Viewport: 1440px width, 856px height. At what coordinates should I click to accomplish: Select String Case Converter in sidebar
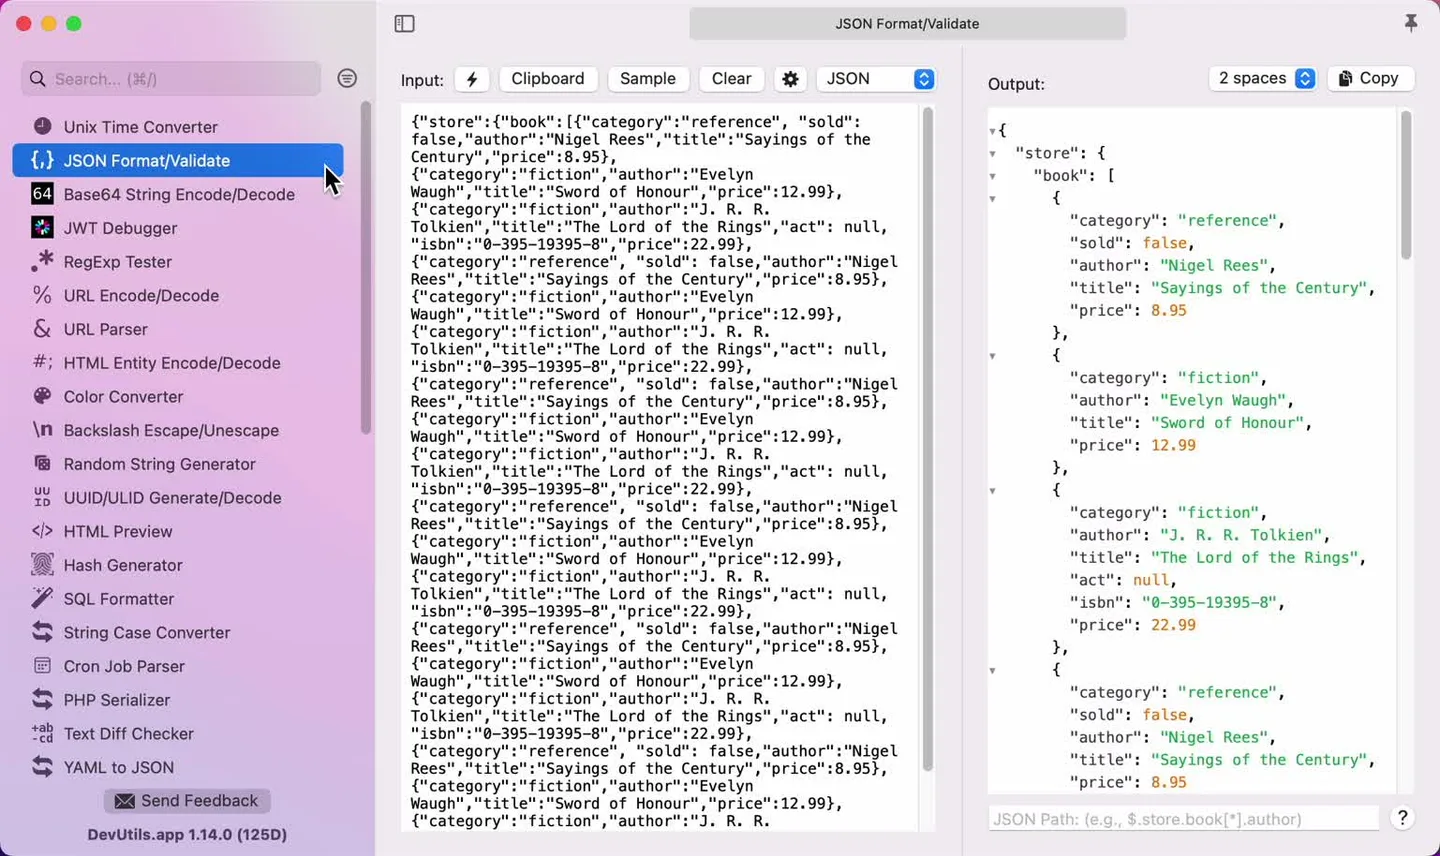click(178, 633)
